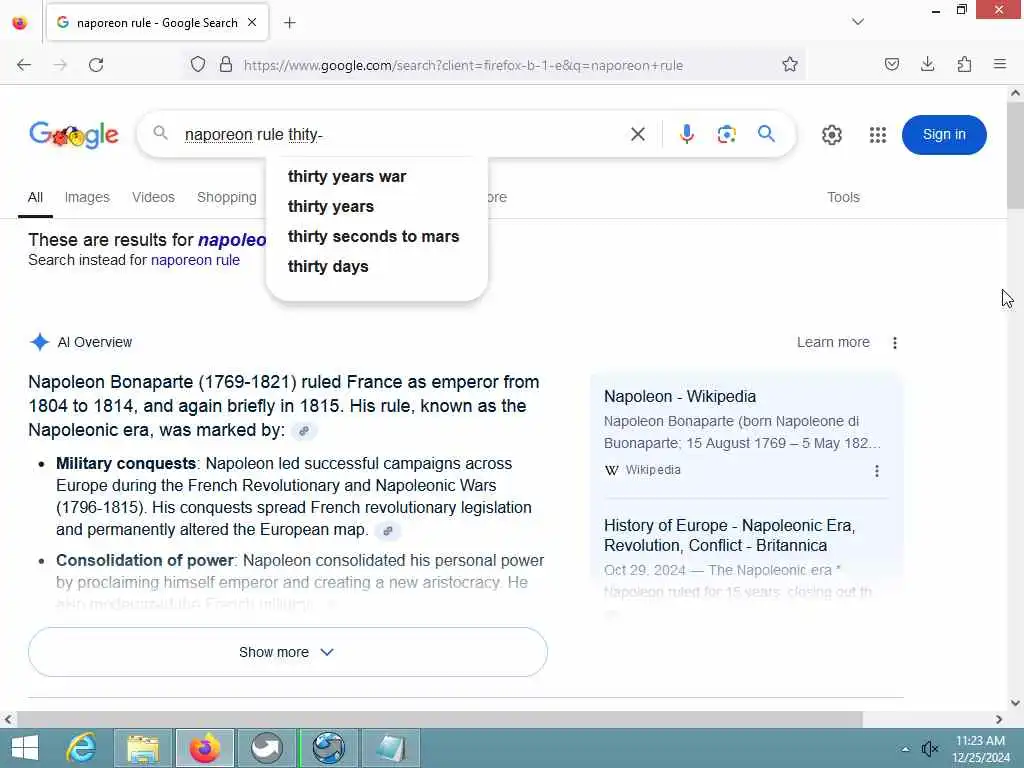Click the Firefox address bar URL
Viewport: 1024px width, 768px height.
(463, 65)
